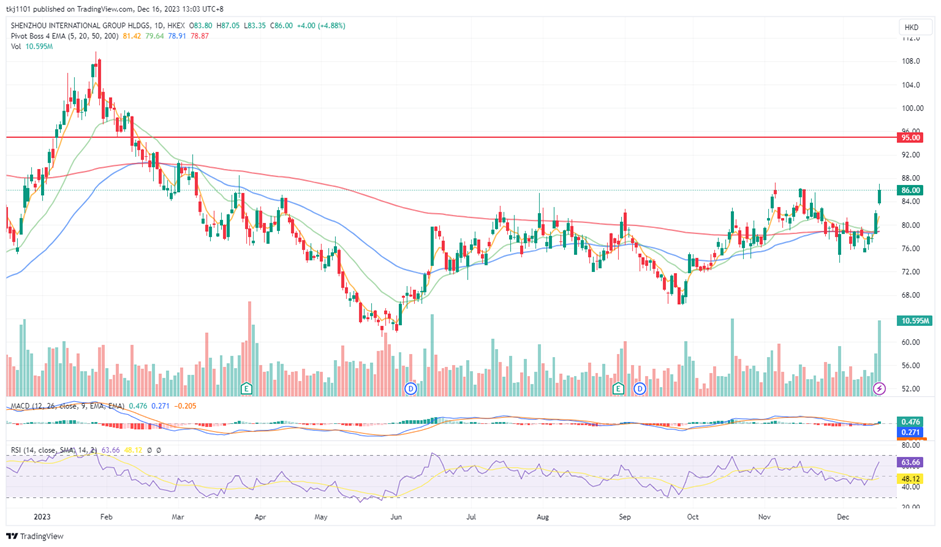The width and height of the screenshot is (941, 547).
Task: Click the 68.00 price axis label
Action: click(x=910, y=295)
